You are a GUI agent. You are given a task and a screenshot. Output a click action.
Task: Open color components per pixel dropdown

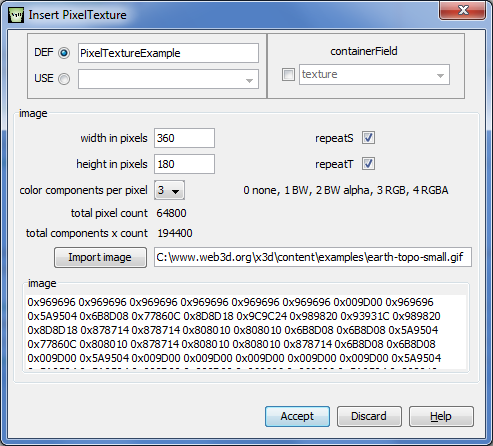click(x=169, y=190)
